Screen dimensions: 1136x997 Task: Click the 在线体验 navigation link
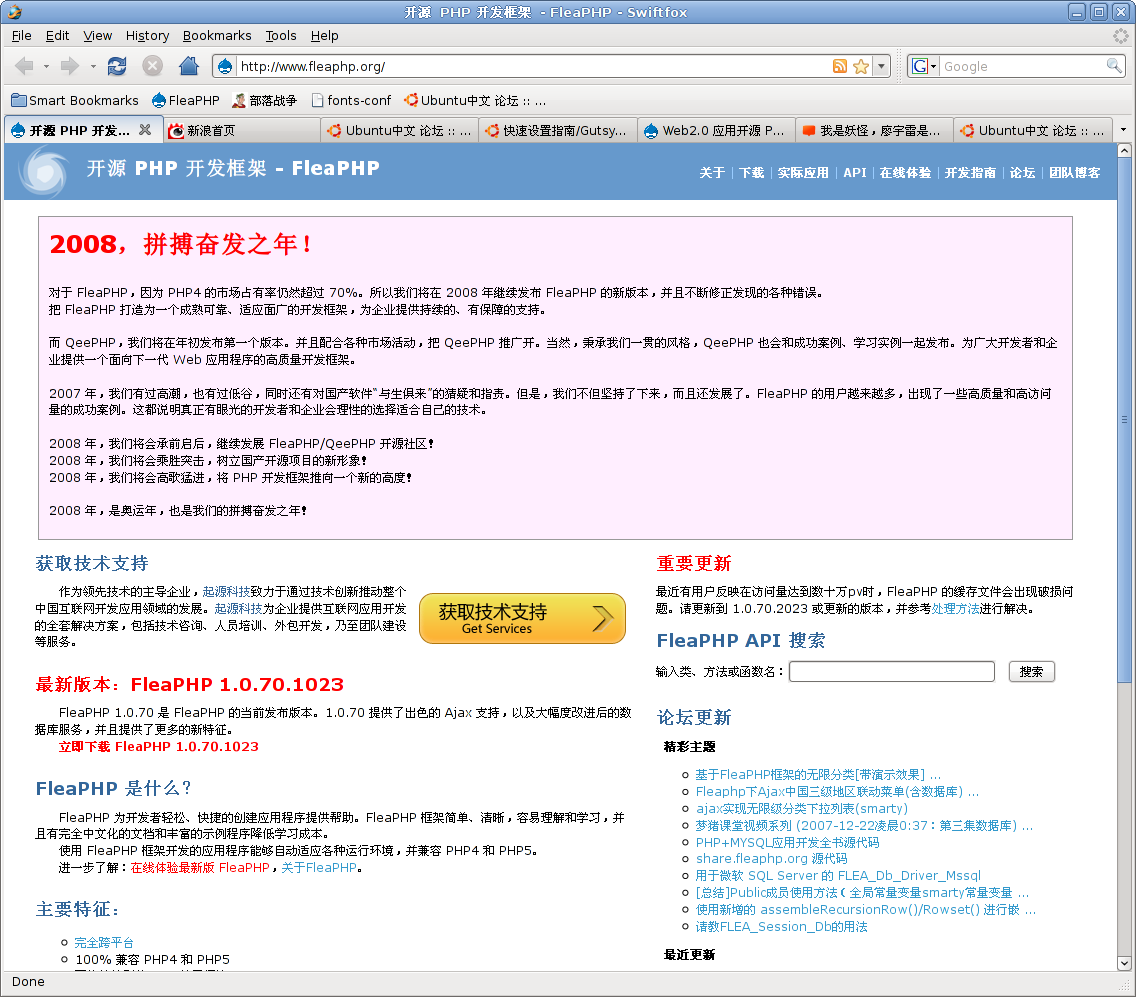(905, 172)
